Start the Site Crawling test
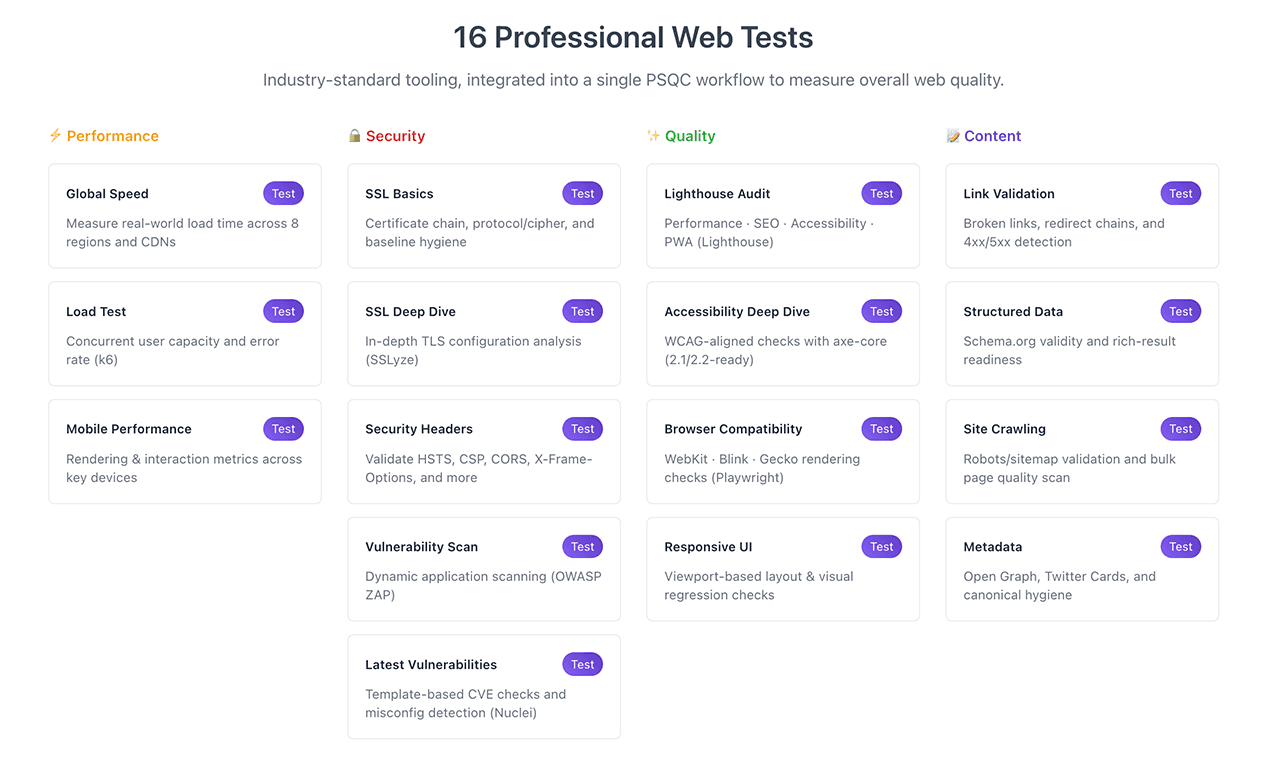 pos(1180,428)
